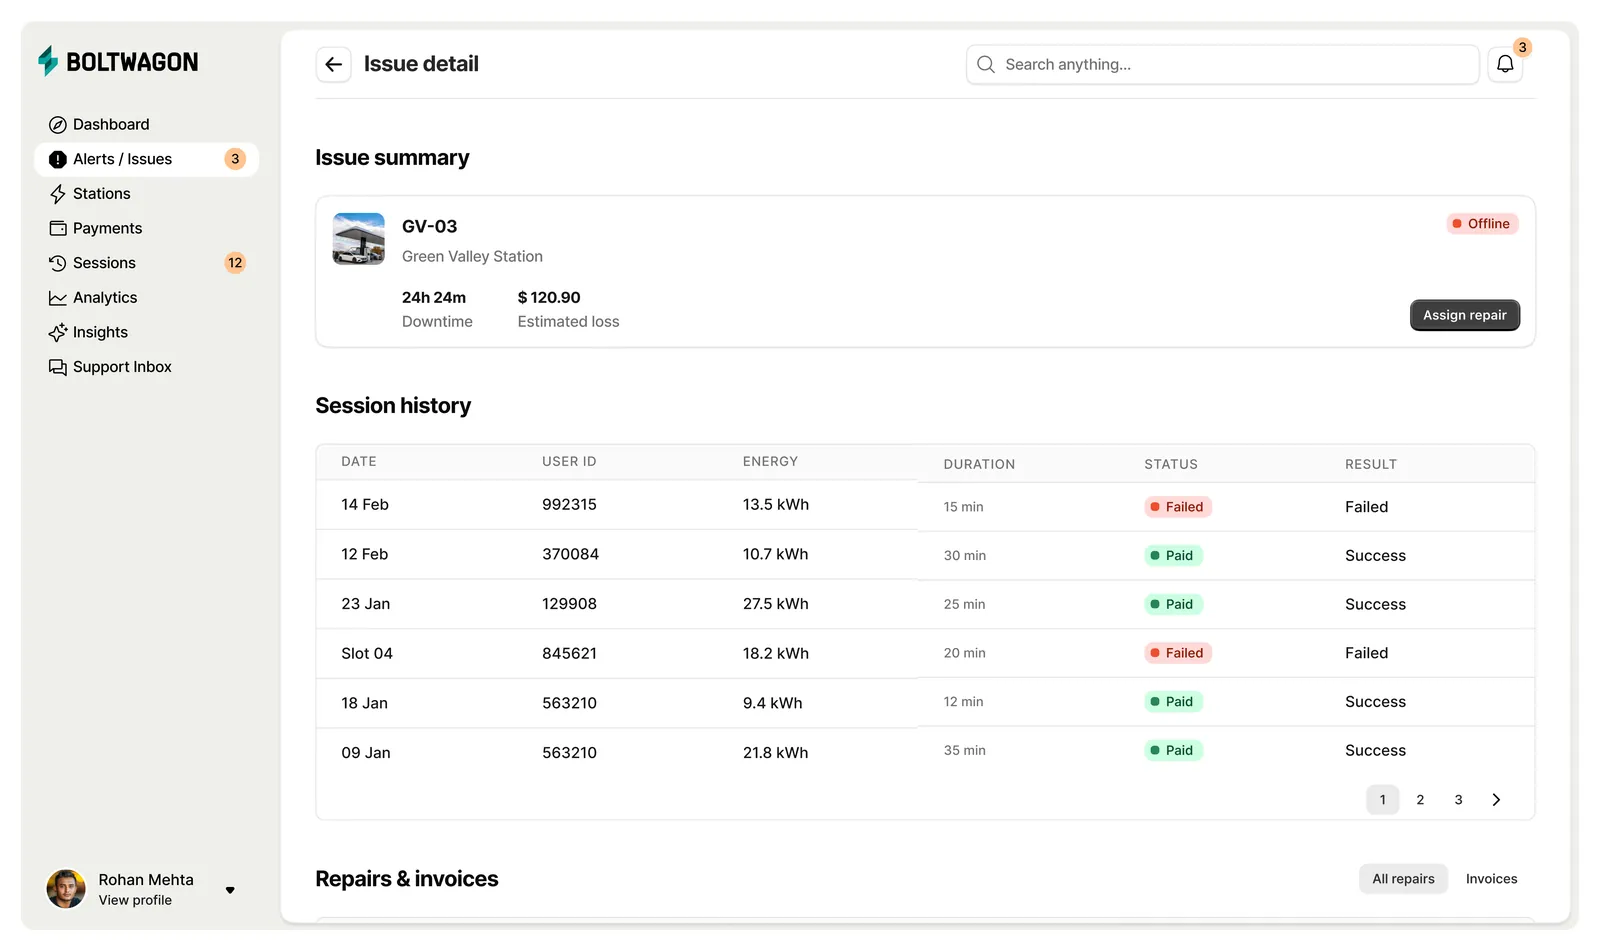Click the DURATION column header
The image size is (1600, 951).
[x=979, y=465]
